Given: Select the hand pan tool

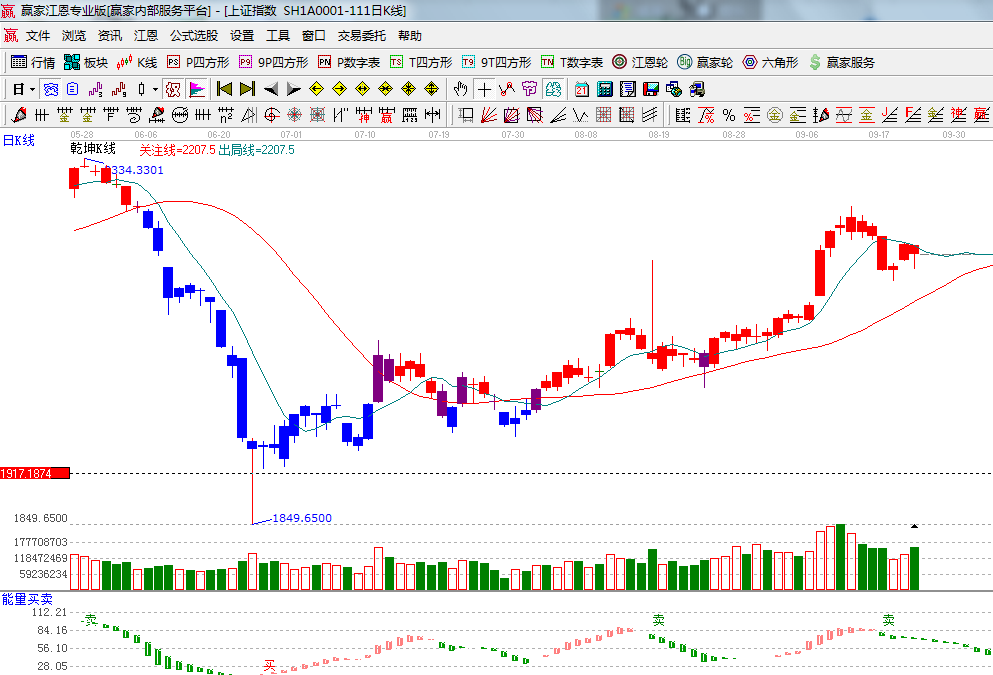Looking at the screenshot, I should (461, 89).
